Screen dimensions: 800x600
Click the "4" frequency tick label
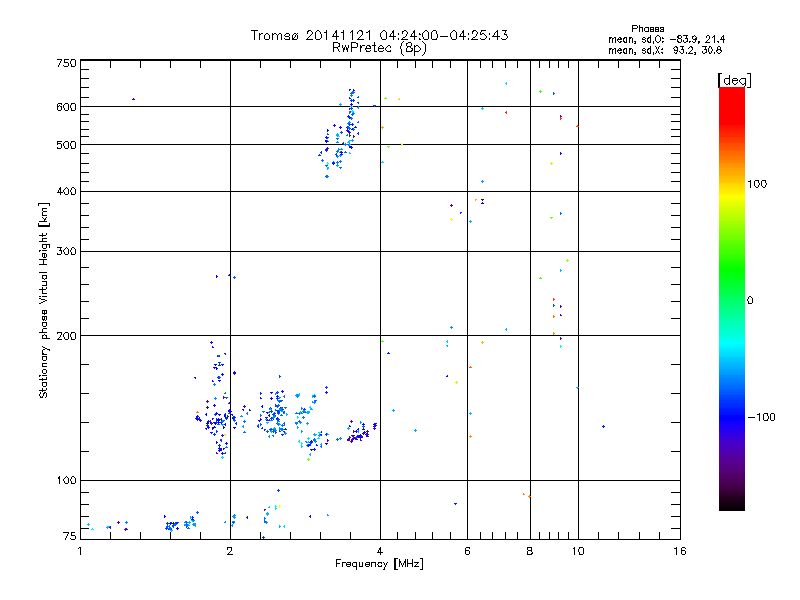(380, 551)
